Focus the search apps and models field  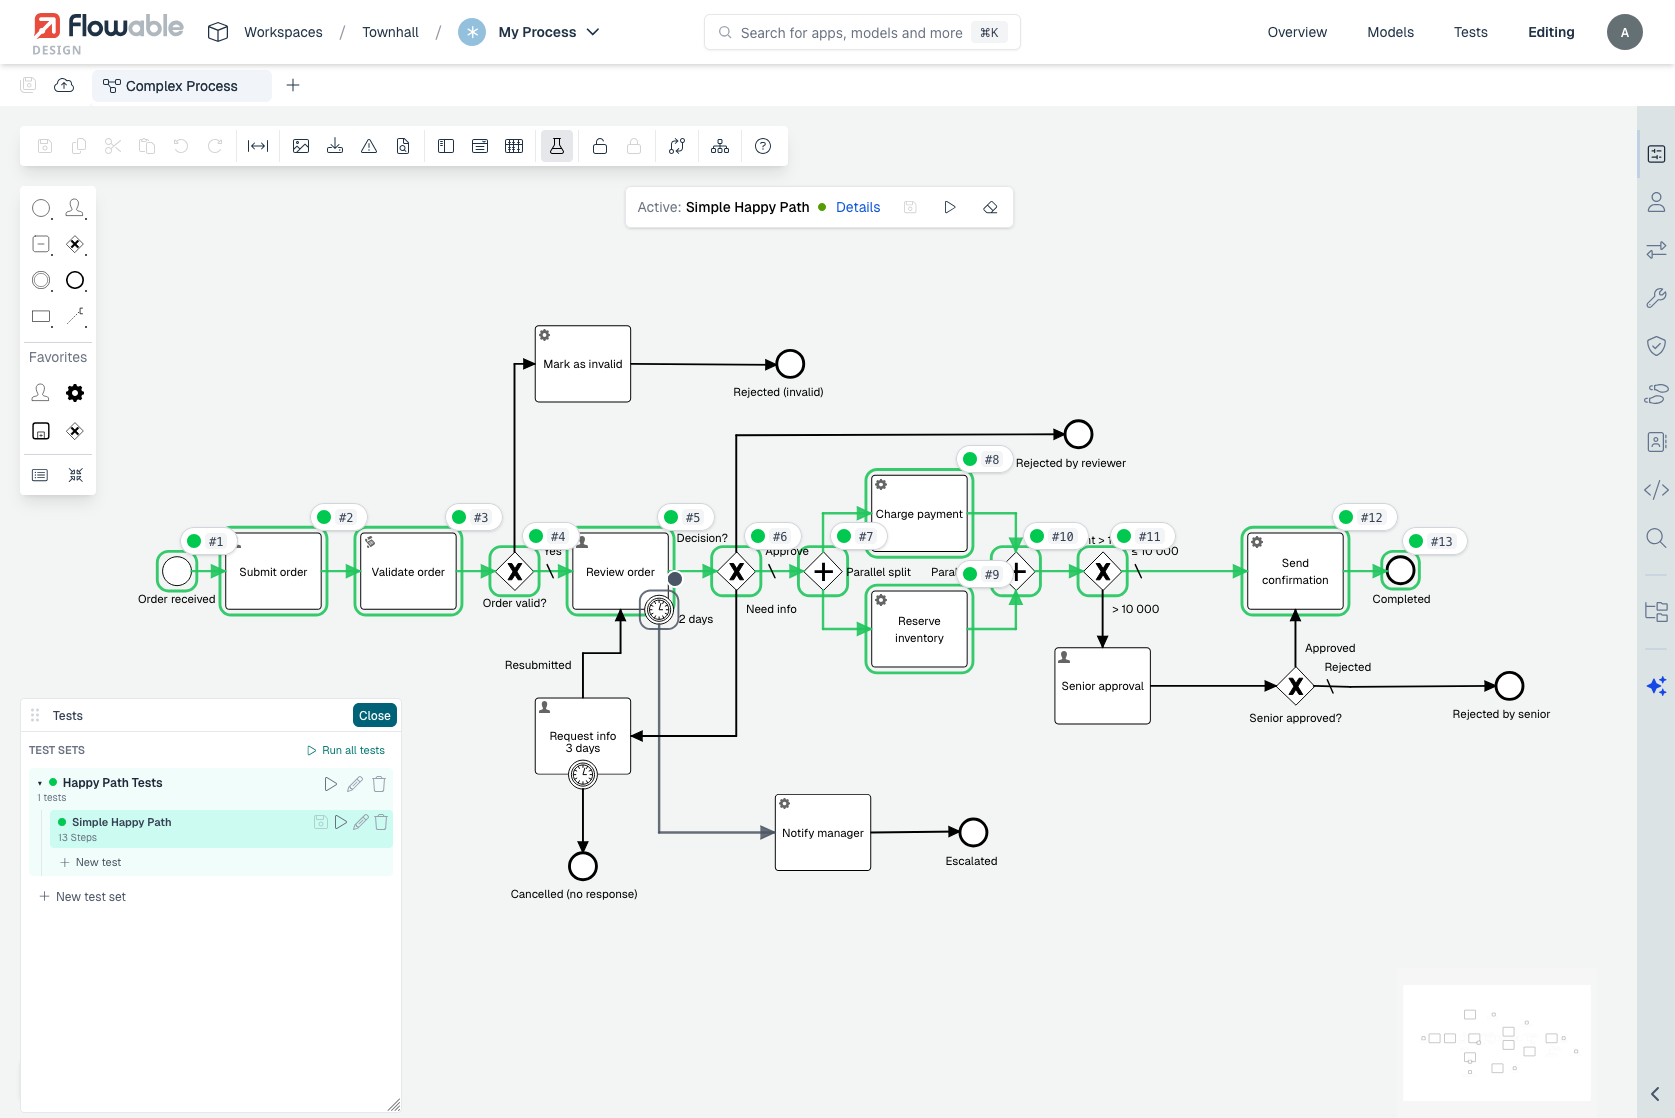(862, 32)
